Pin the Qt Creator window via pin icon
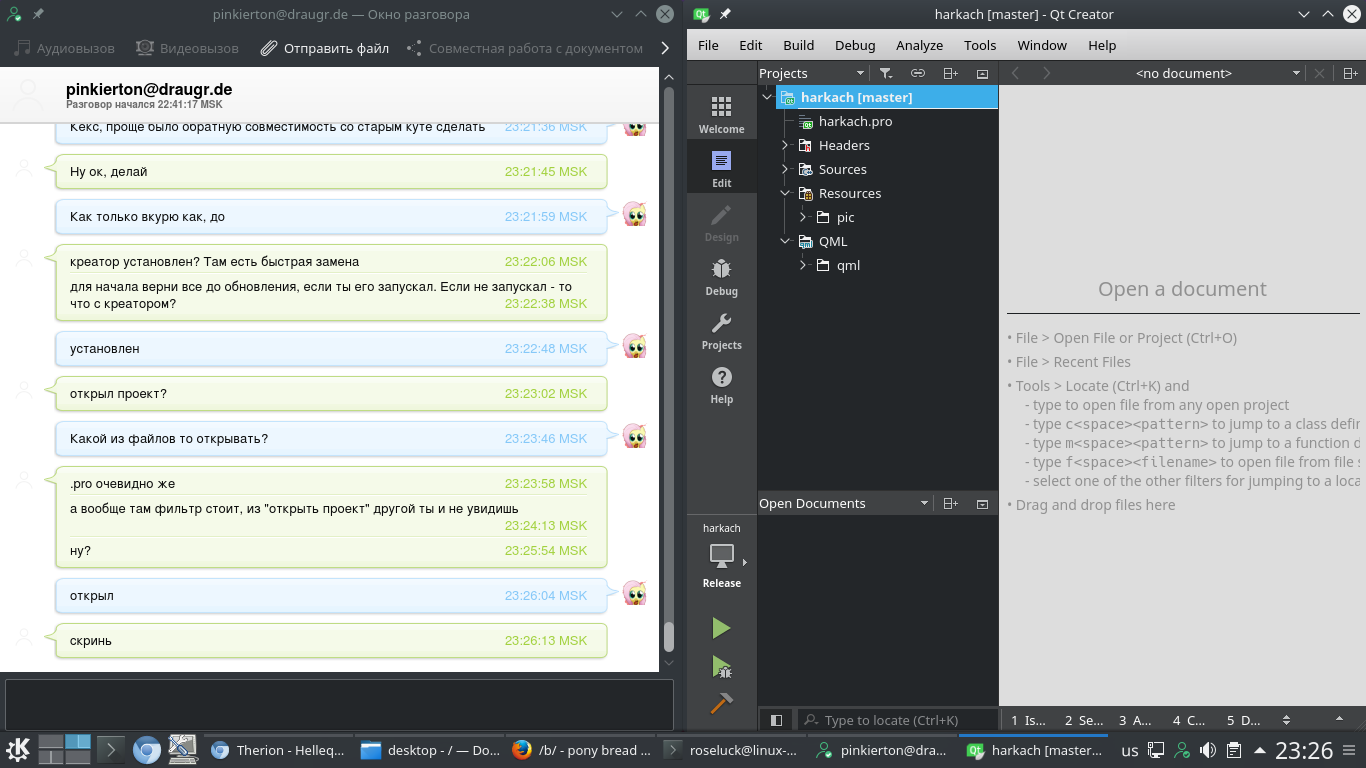 point(725,14)
